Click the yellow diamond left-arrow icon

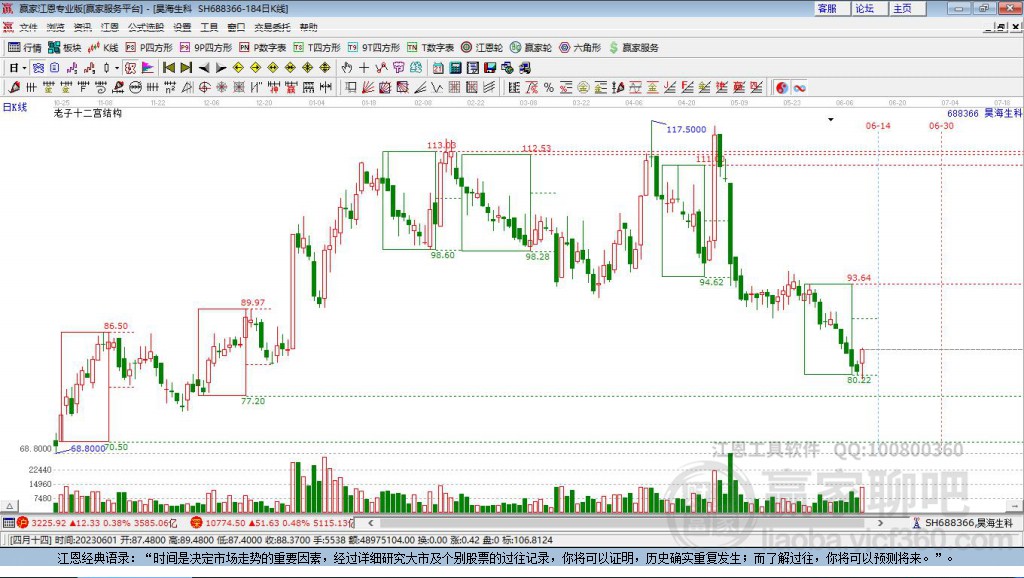(x=238, y=68)
